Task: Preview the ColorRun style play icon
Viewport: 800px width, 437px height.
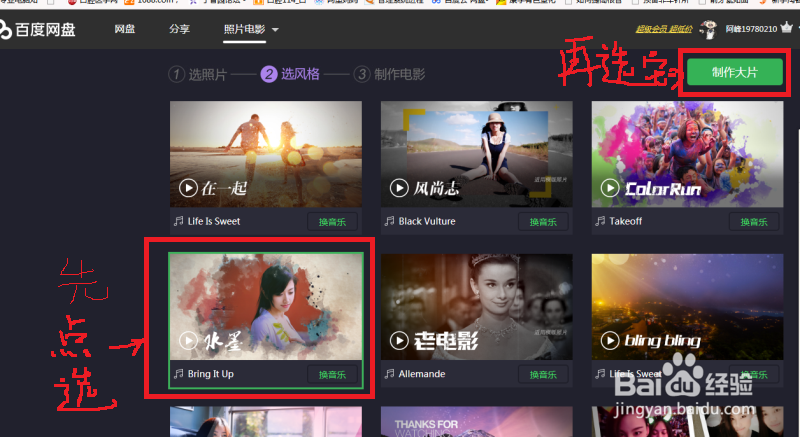Action: coord(610,188)
